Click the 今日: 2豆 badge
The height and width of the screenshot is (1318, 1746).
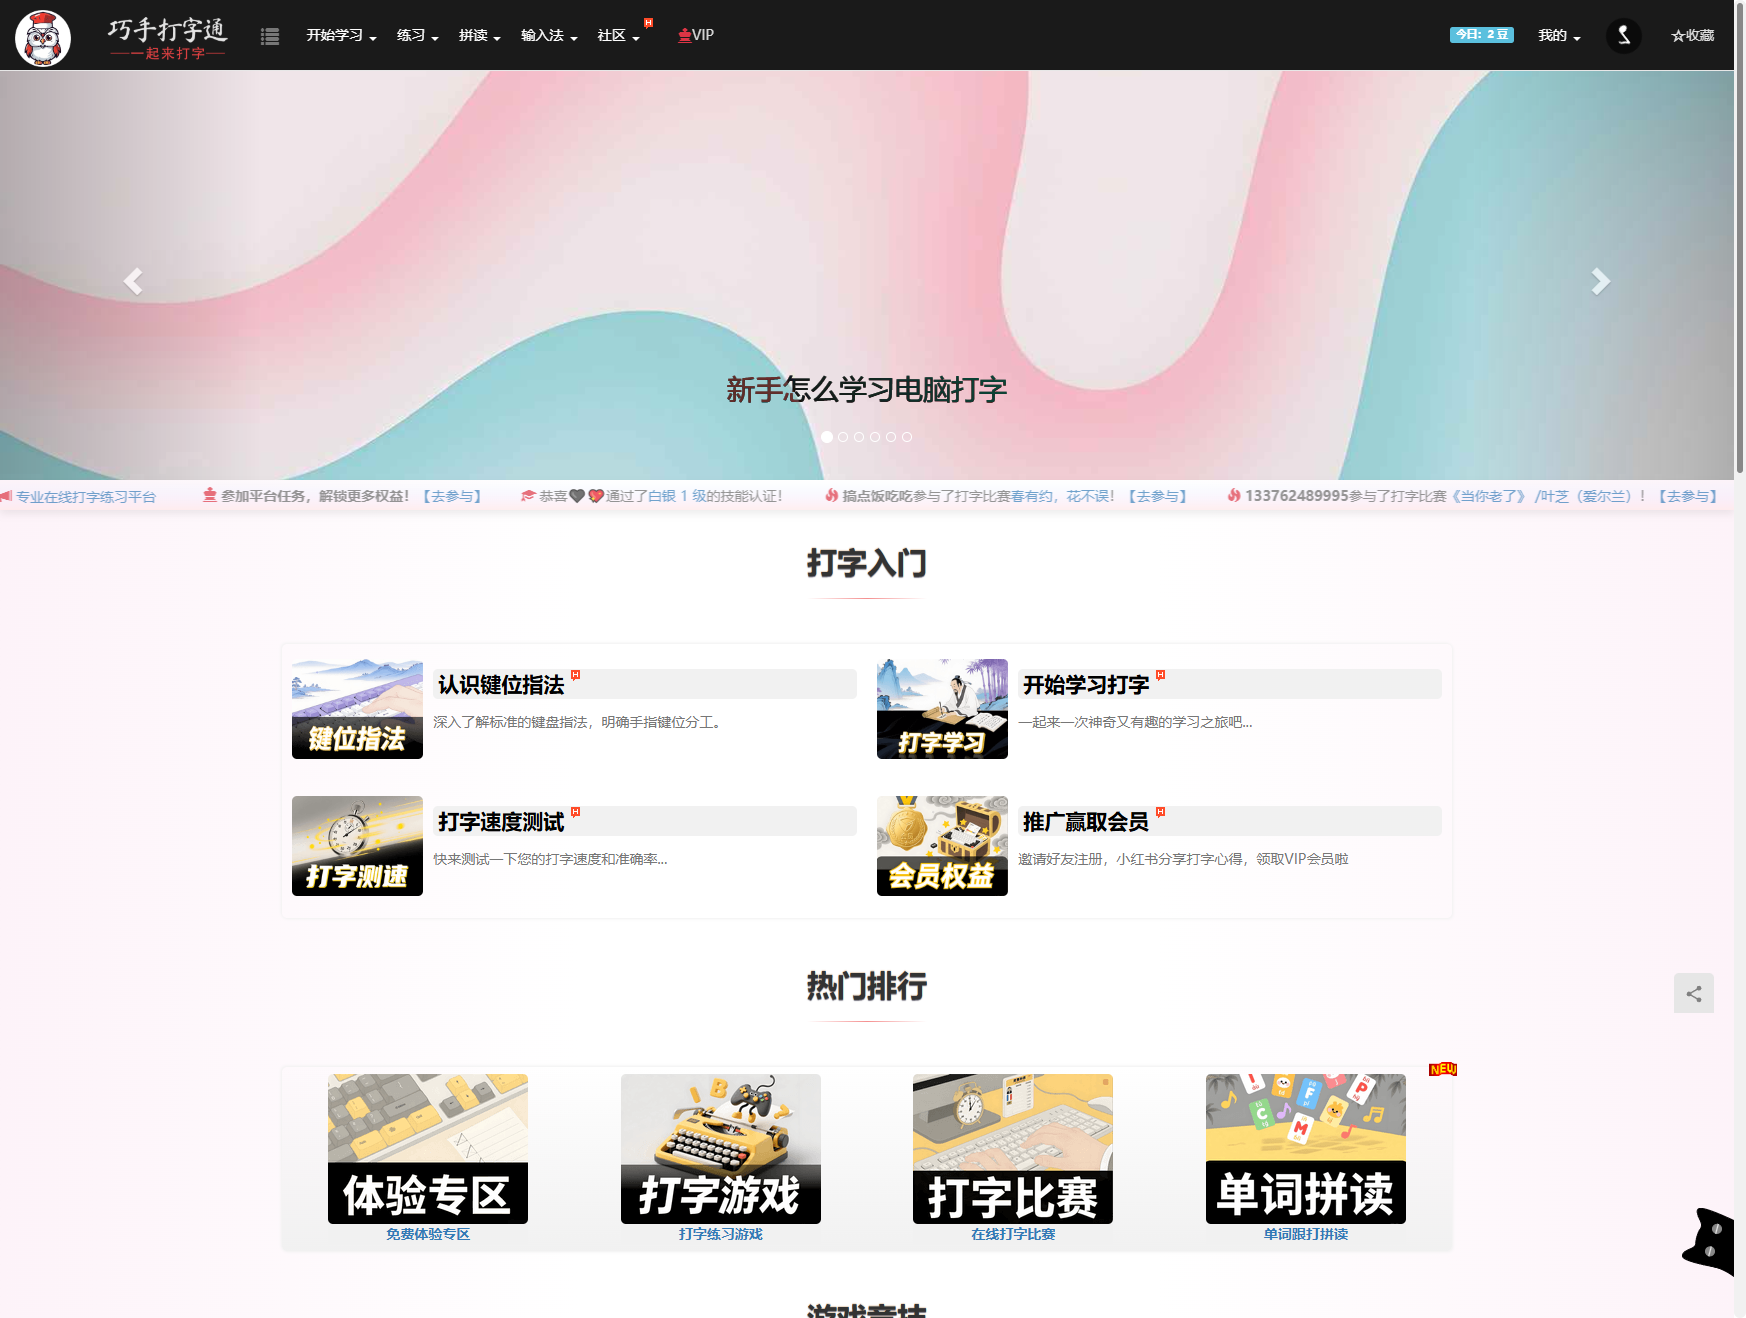click(x=1481, y=34)
